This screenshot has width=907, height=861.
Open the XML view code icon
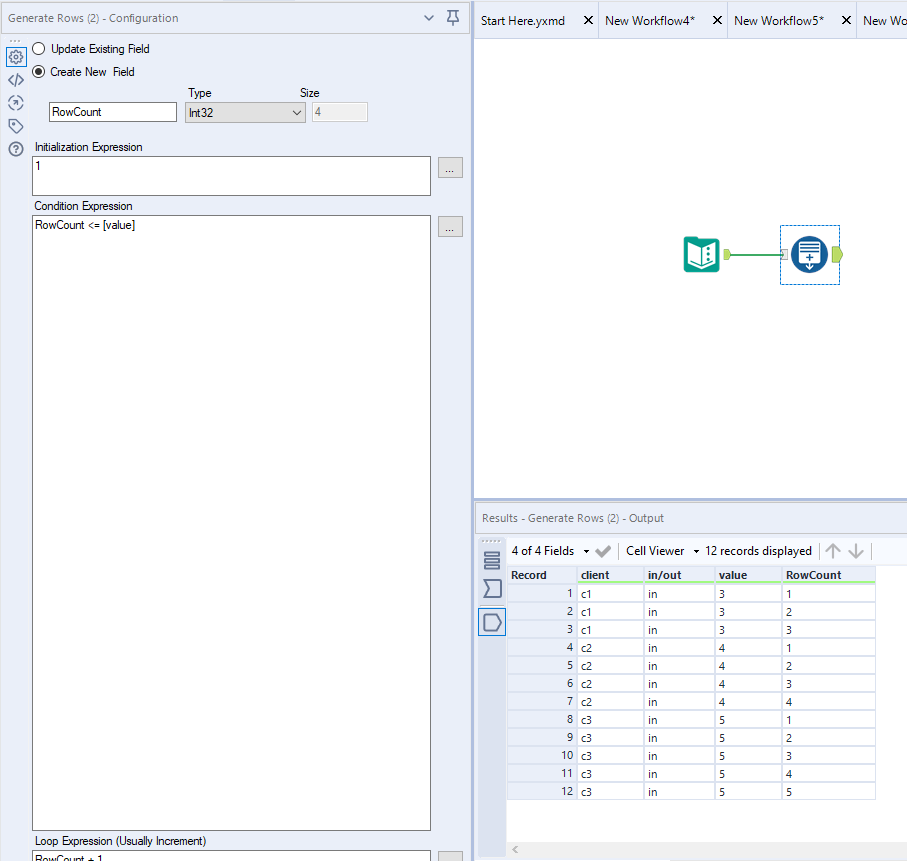pos(16,80)
